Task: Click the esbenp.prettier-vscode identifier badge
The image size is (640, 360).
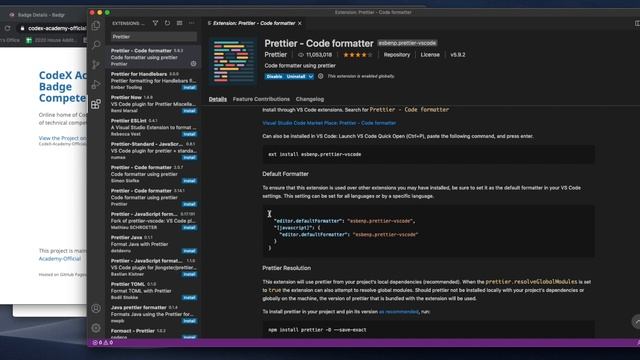Action: pyautogui.click(x=407, y=43)
